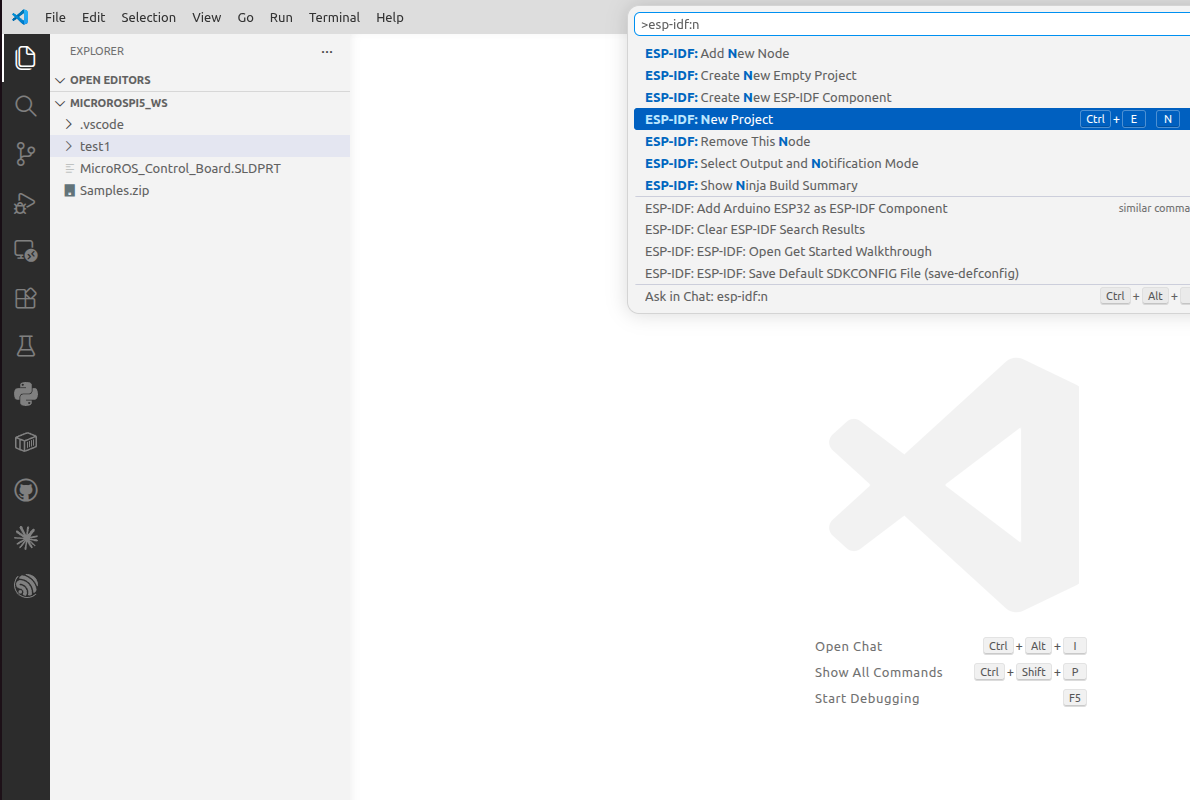
Task: Open MicroROS_Control_Board.SLDPRT file
Action: 200,169
